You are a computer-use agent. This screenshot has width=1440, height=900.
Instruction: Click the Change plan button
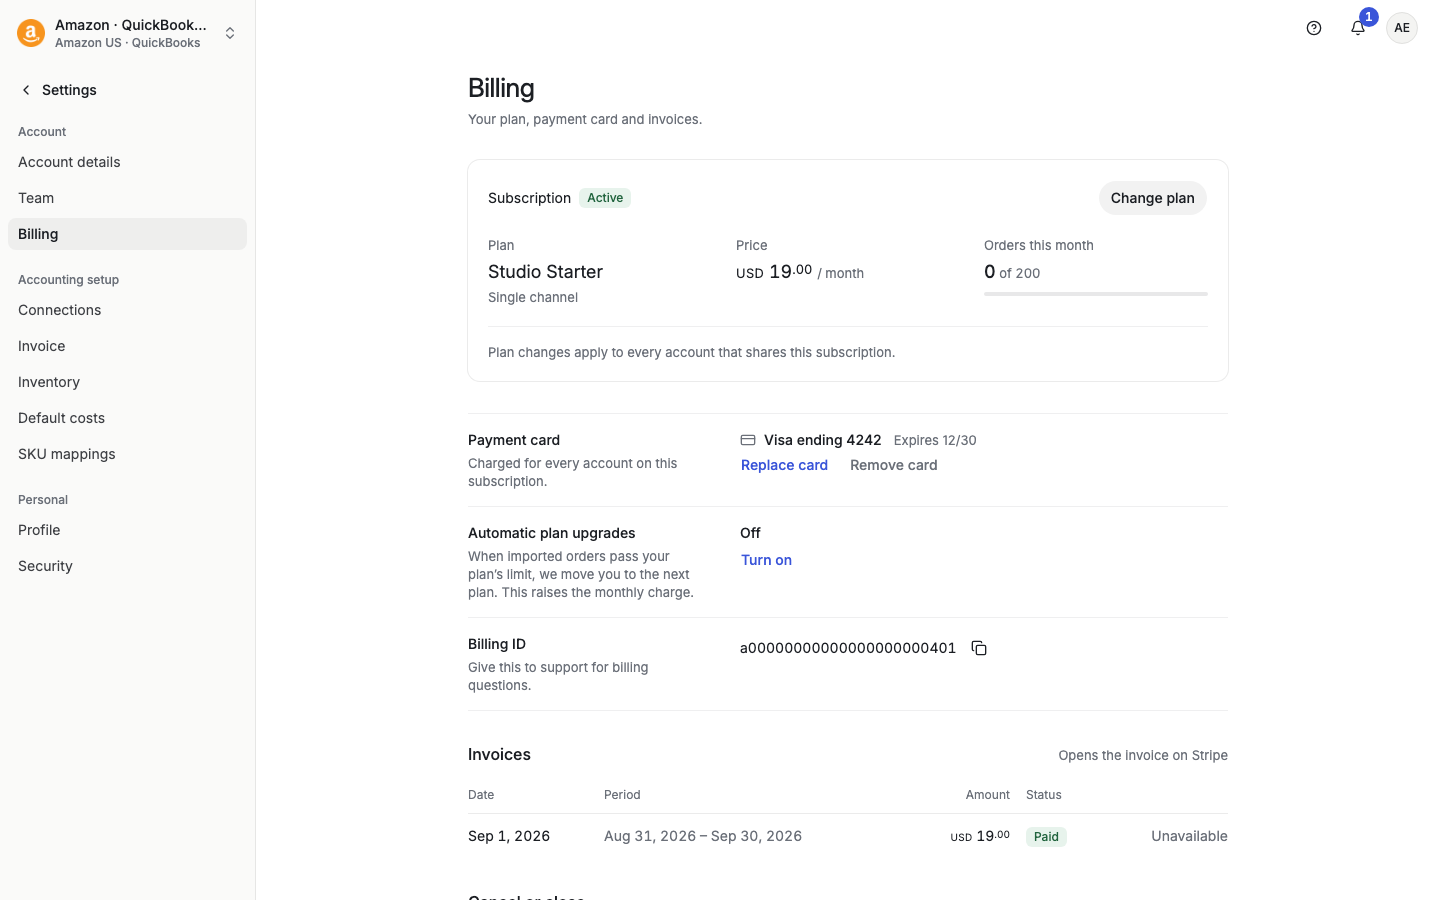tap(1152, 198)
